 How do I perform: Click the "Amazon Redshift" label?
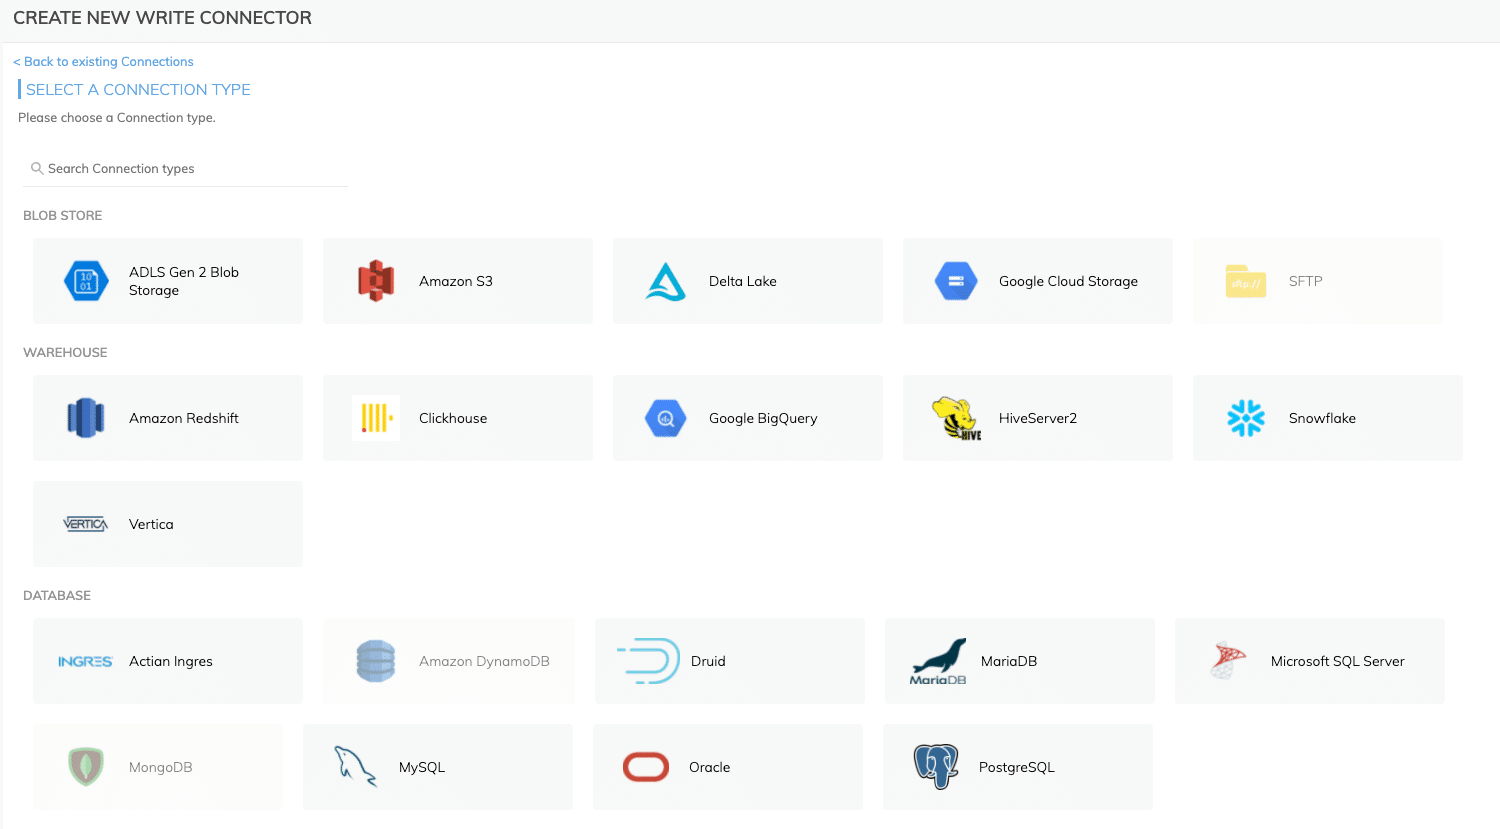pyautogui.click(x=184, y=418)
